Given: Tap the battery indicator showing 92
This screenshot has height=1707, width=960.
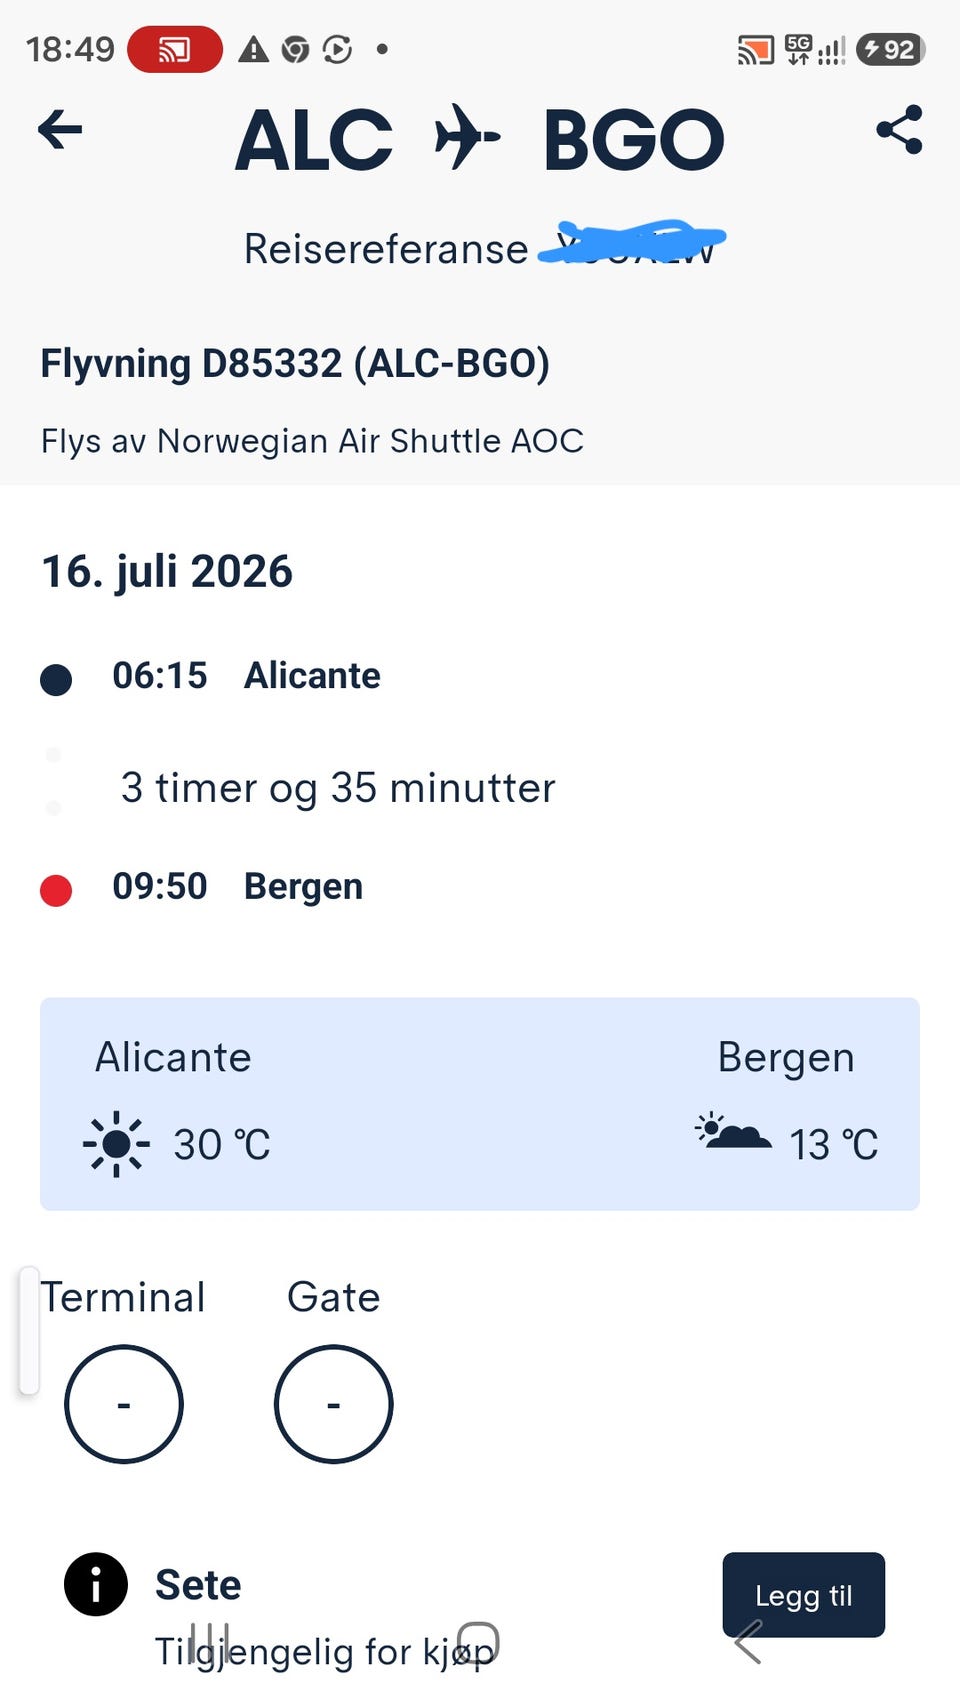Looking at the screenshot, I should [x=890, y=49].
